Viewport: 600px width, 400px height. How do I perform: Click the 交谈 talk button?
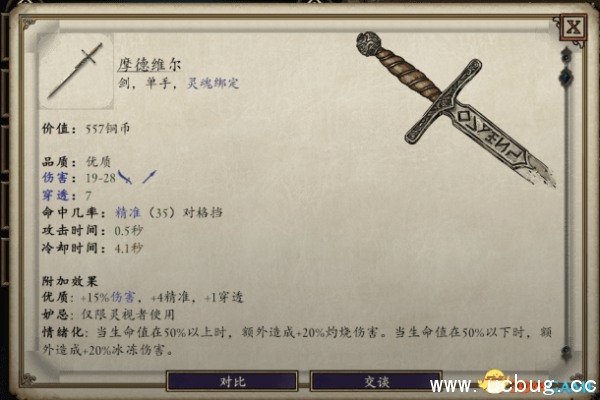click(x=376, y=381)
